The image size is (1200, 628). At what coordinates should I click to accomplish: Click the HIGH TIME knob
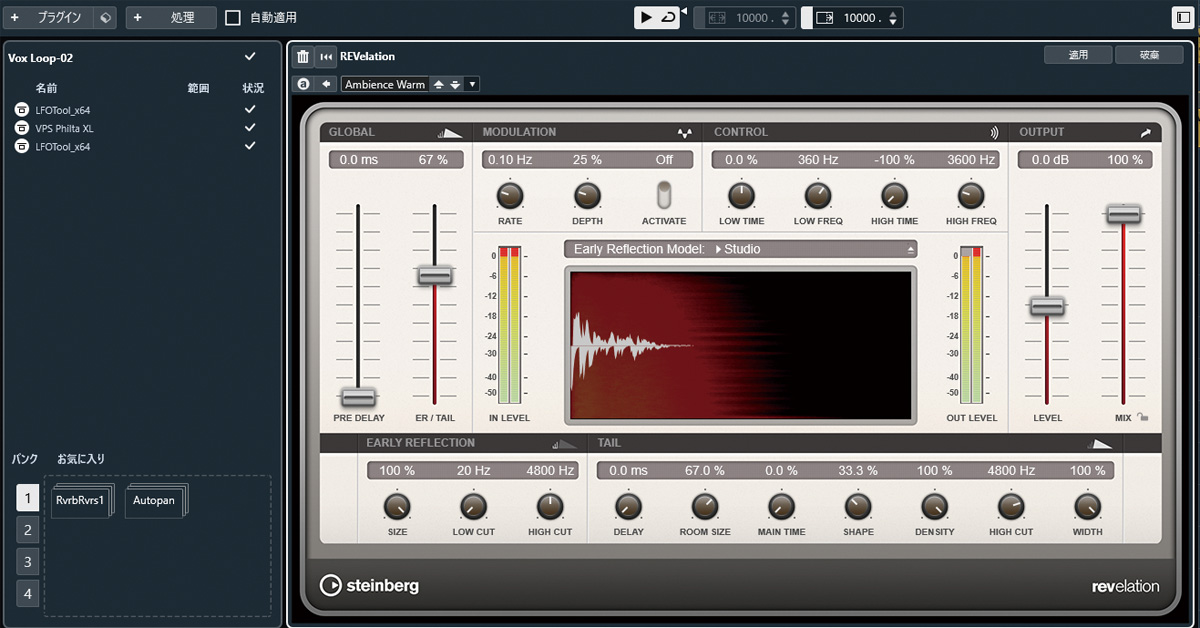894,195
